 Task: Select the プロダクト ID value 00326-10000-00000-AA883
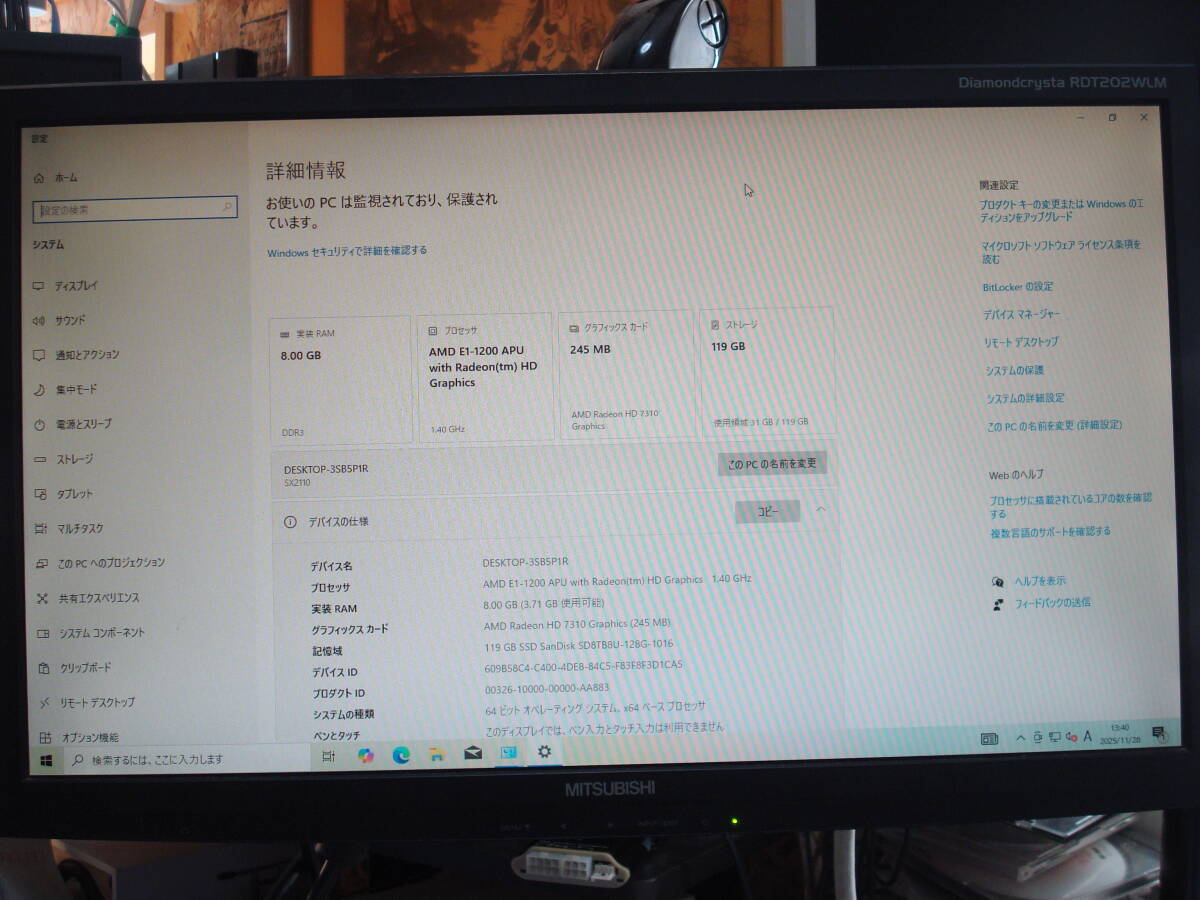tap(546, 688)
